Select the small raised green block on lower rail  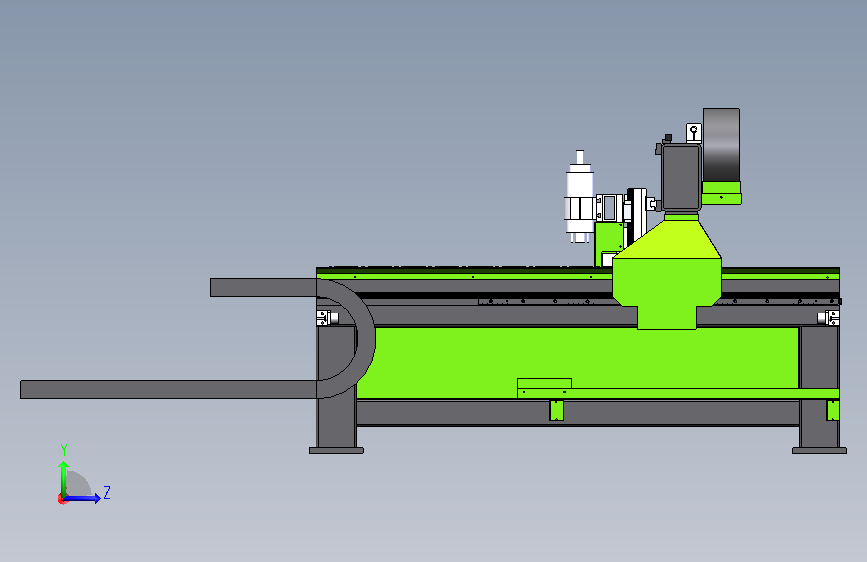coord(544,384)
